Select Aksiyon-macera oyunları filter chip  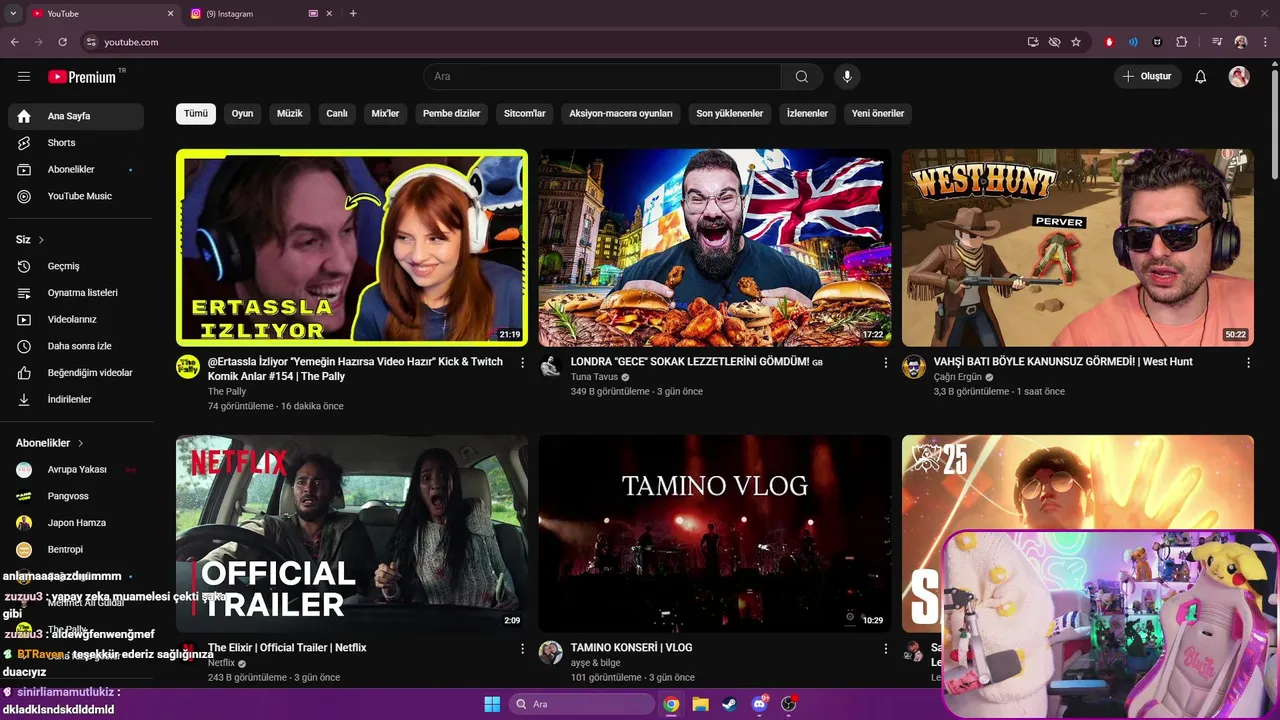pyautogui.click(x=621, y=113)
